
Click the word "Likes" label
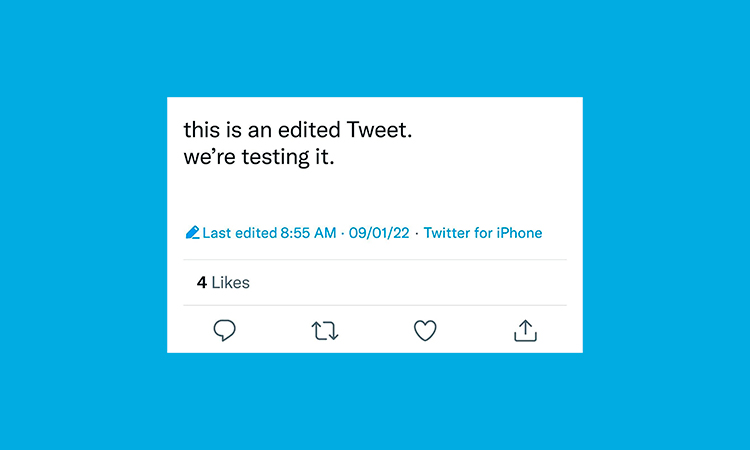(231, 283)
